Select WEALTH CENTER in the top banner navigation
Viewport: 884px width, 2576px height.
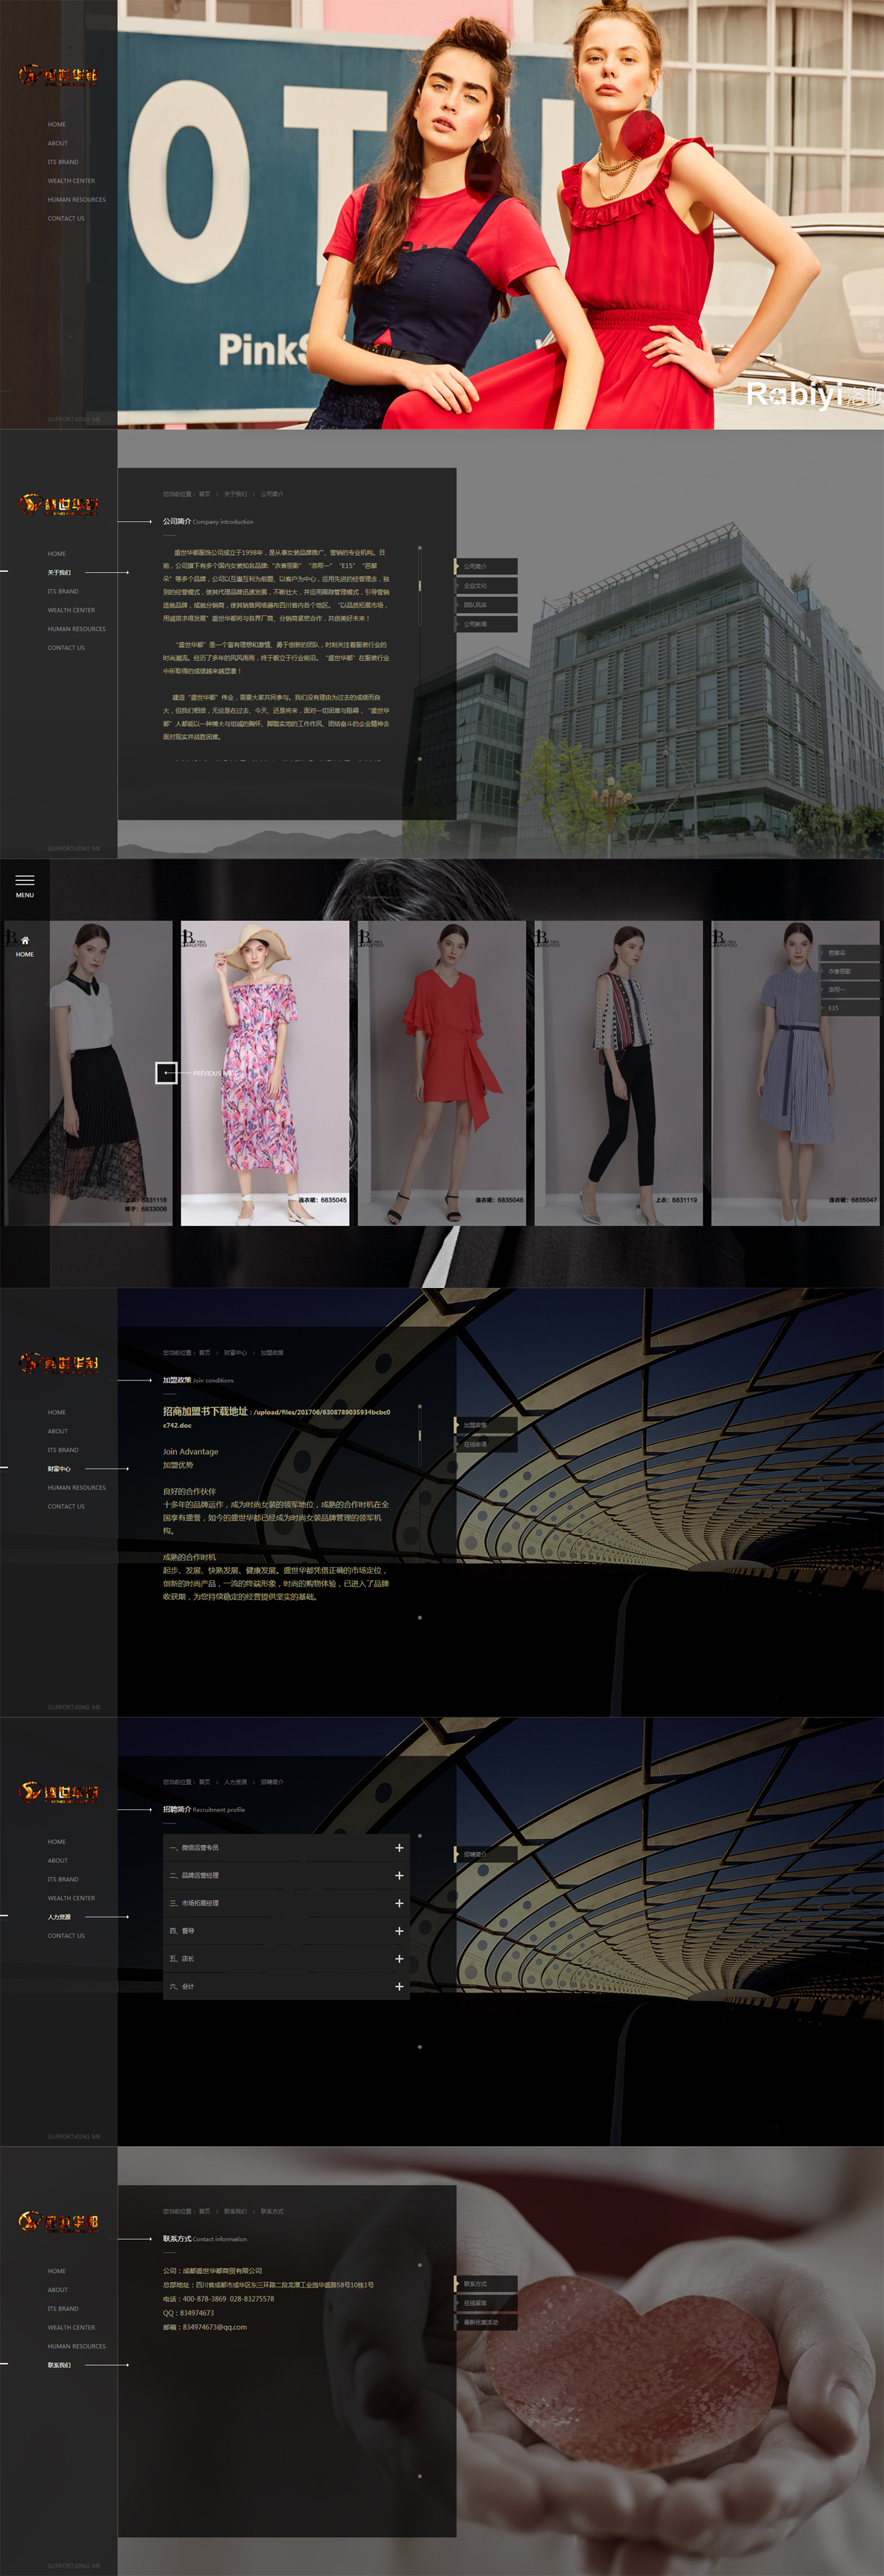[x=71, y=181]
